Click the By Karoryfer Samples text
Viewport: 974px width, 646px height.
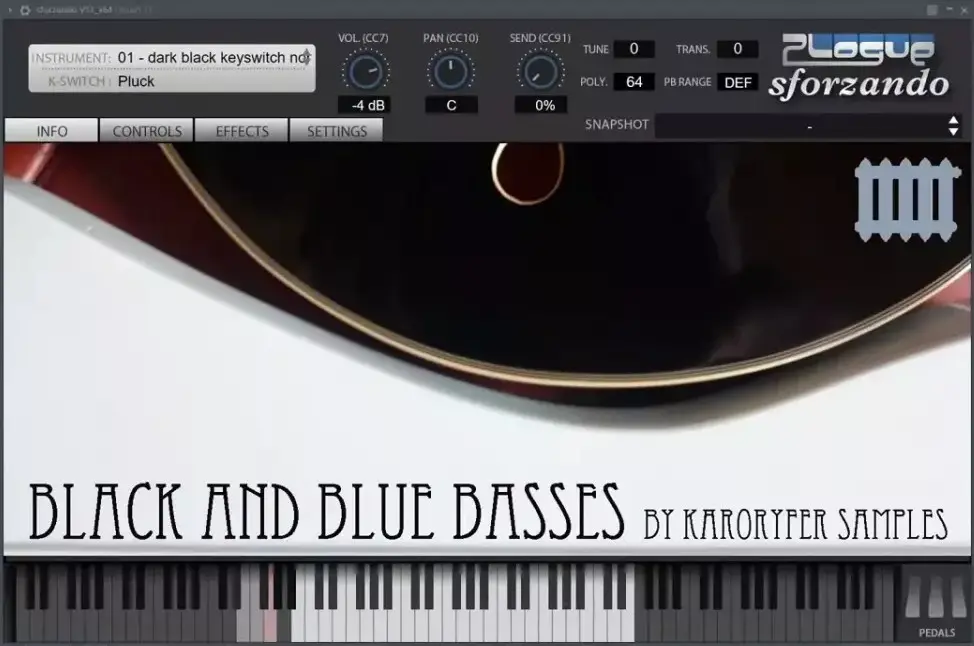[795, 524]
